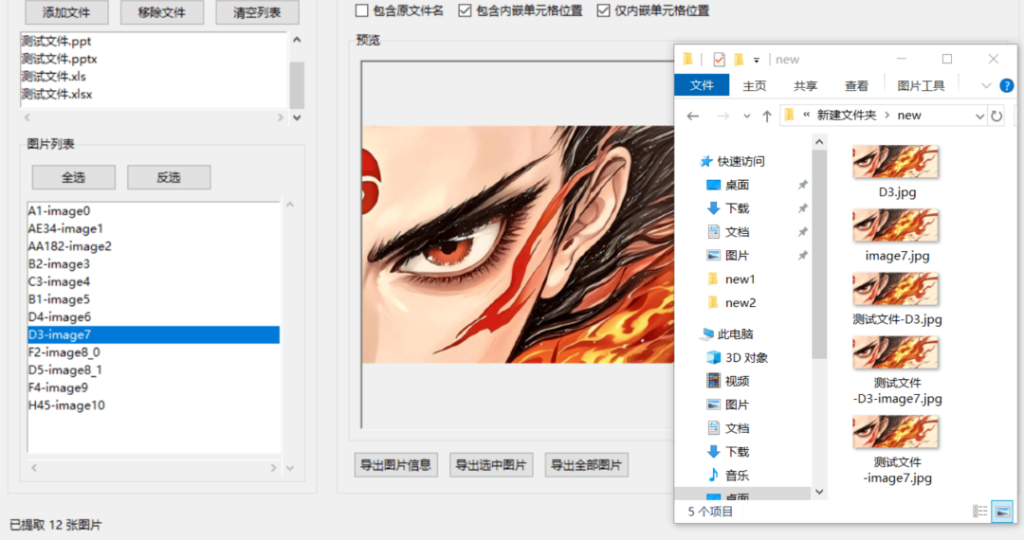Click properties icon in quick access toolbar

point(719,59)
